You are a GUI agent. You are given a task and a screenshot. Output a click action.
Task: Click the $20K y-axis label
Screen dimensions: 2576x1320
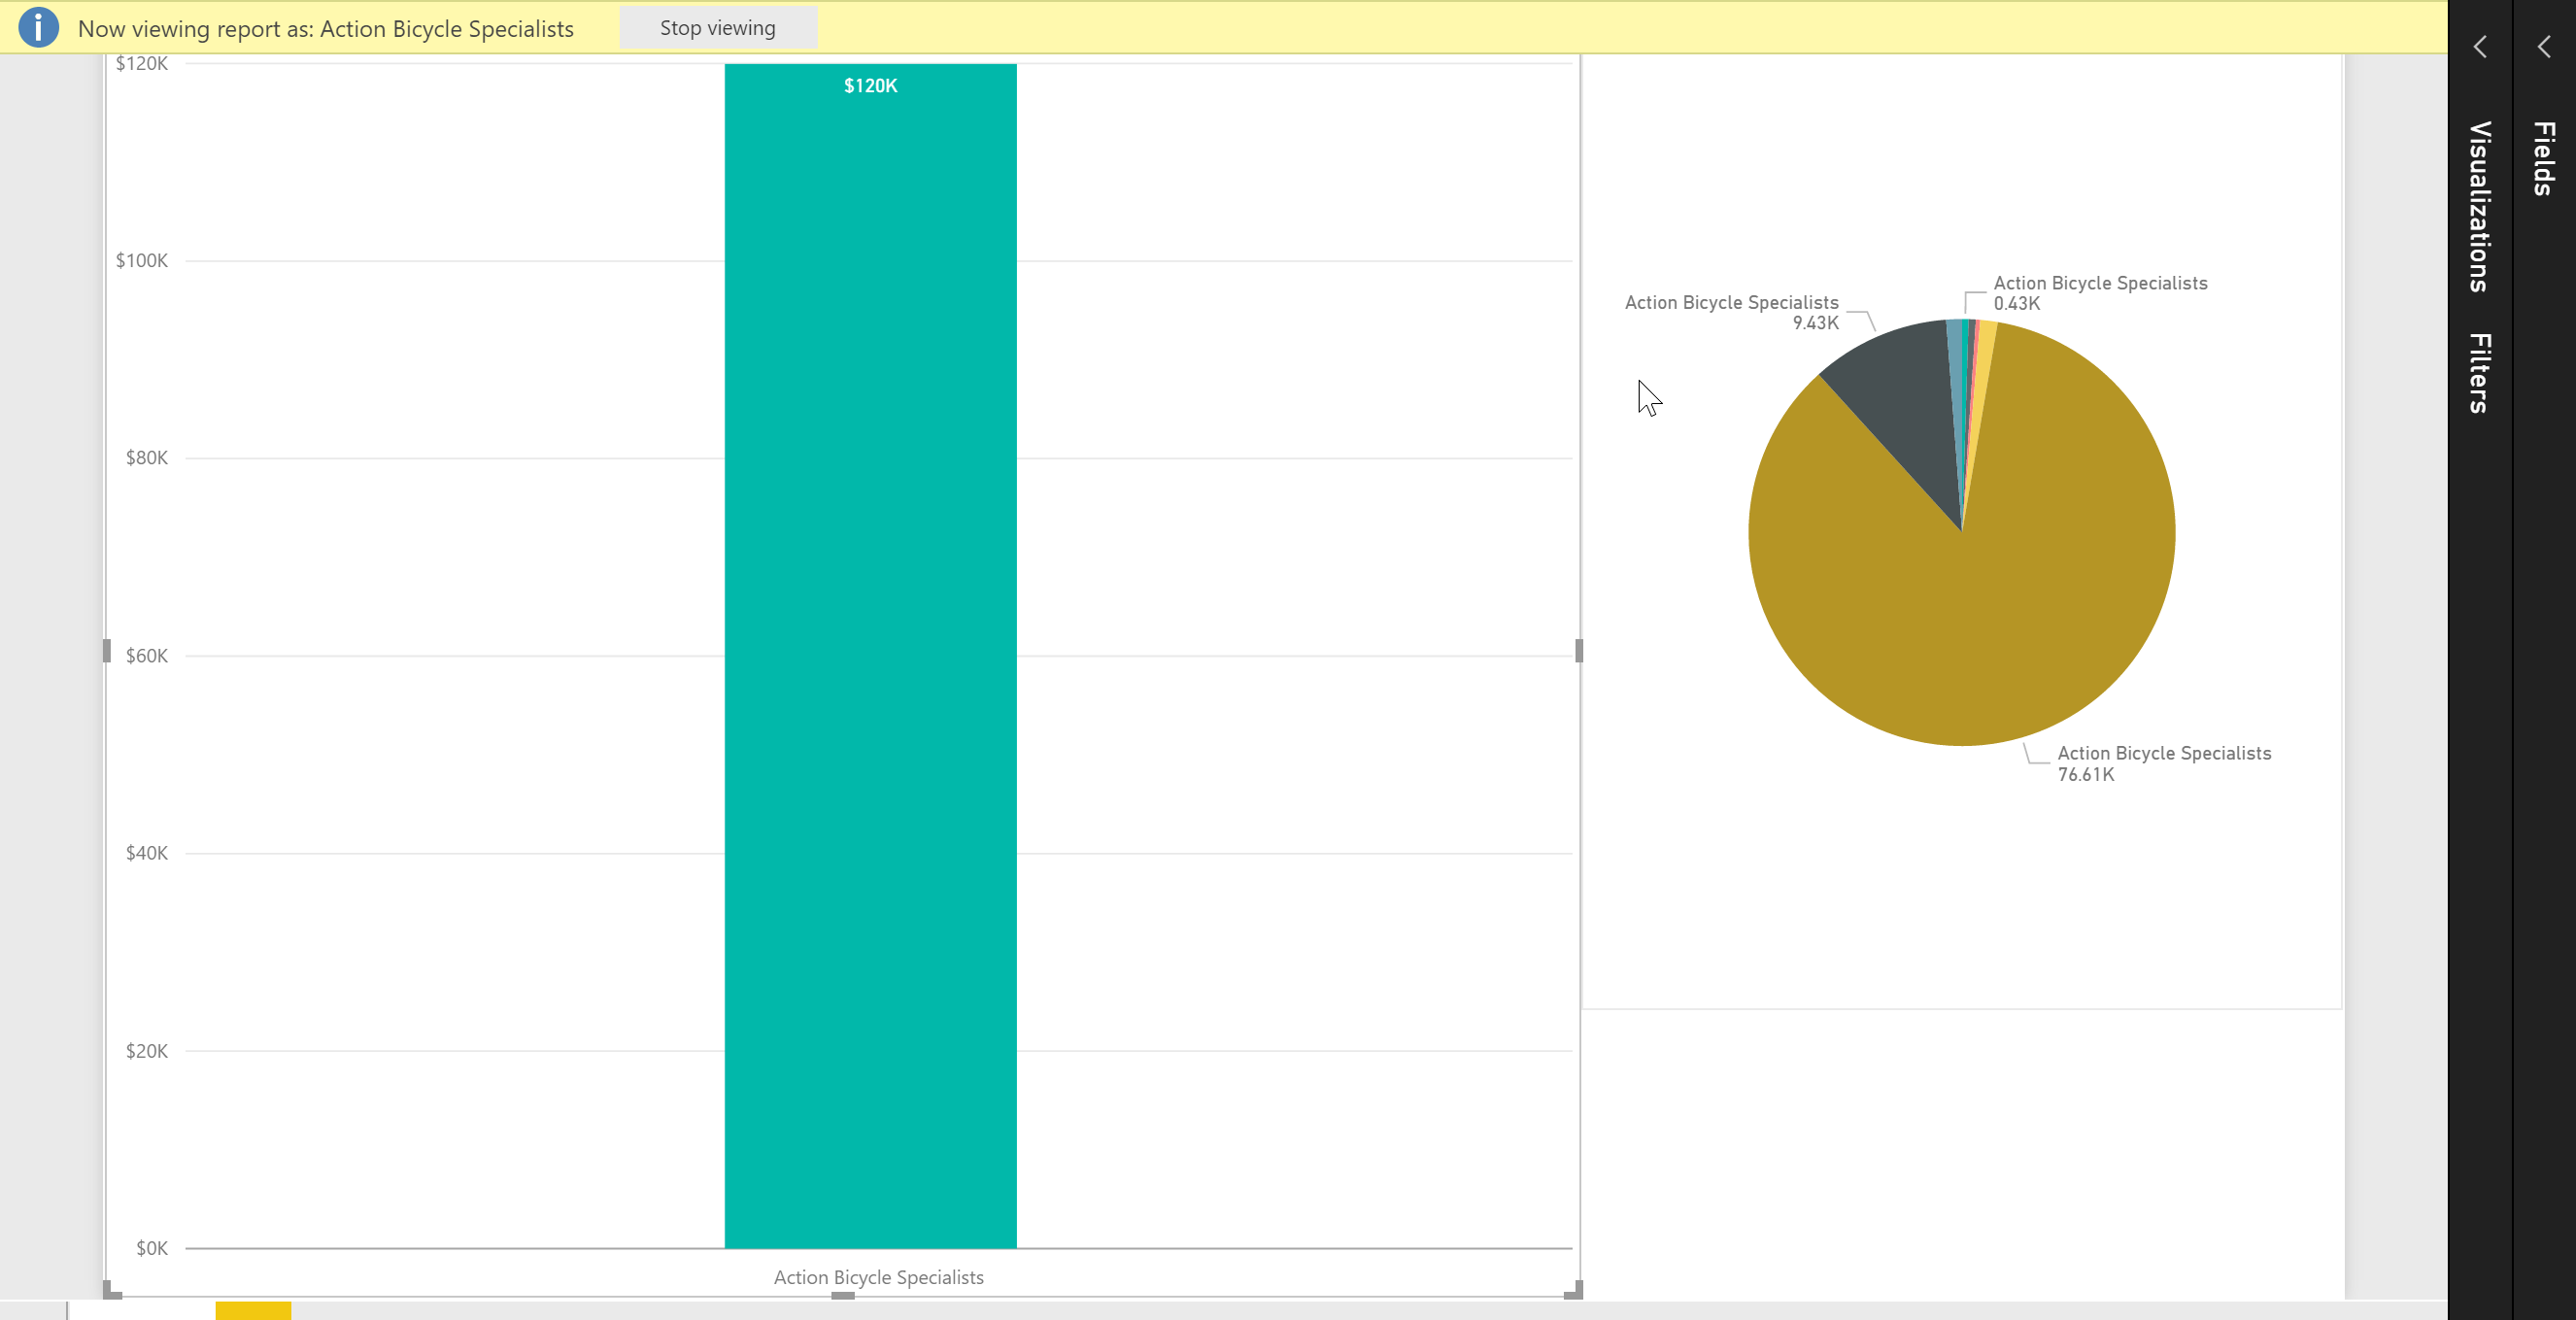click(147, 1051)
